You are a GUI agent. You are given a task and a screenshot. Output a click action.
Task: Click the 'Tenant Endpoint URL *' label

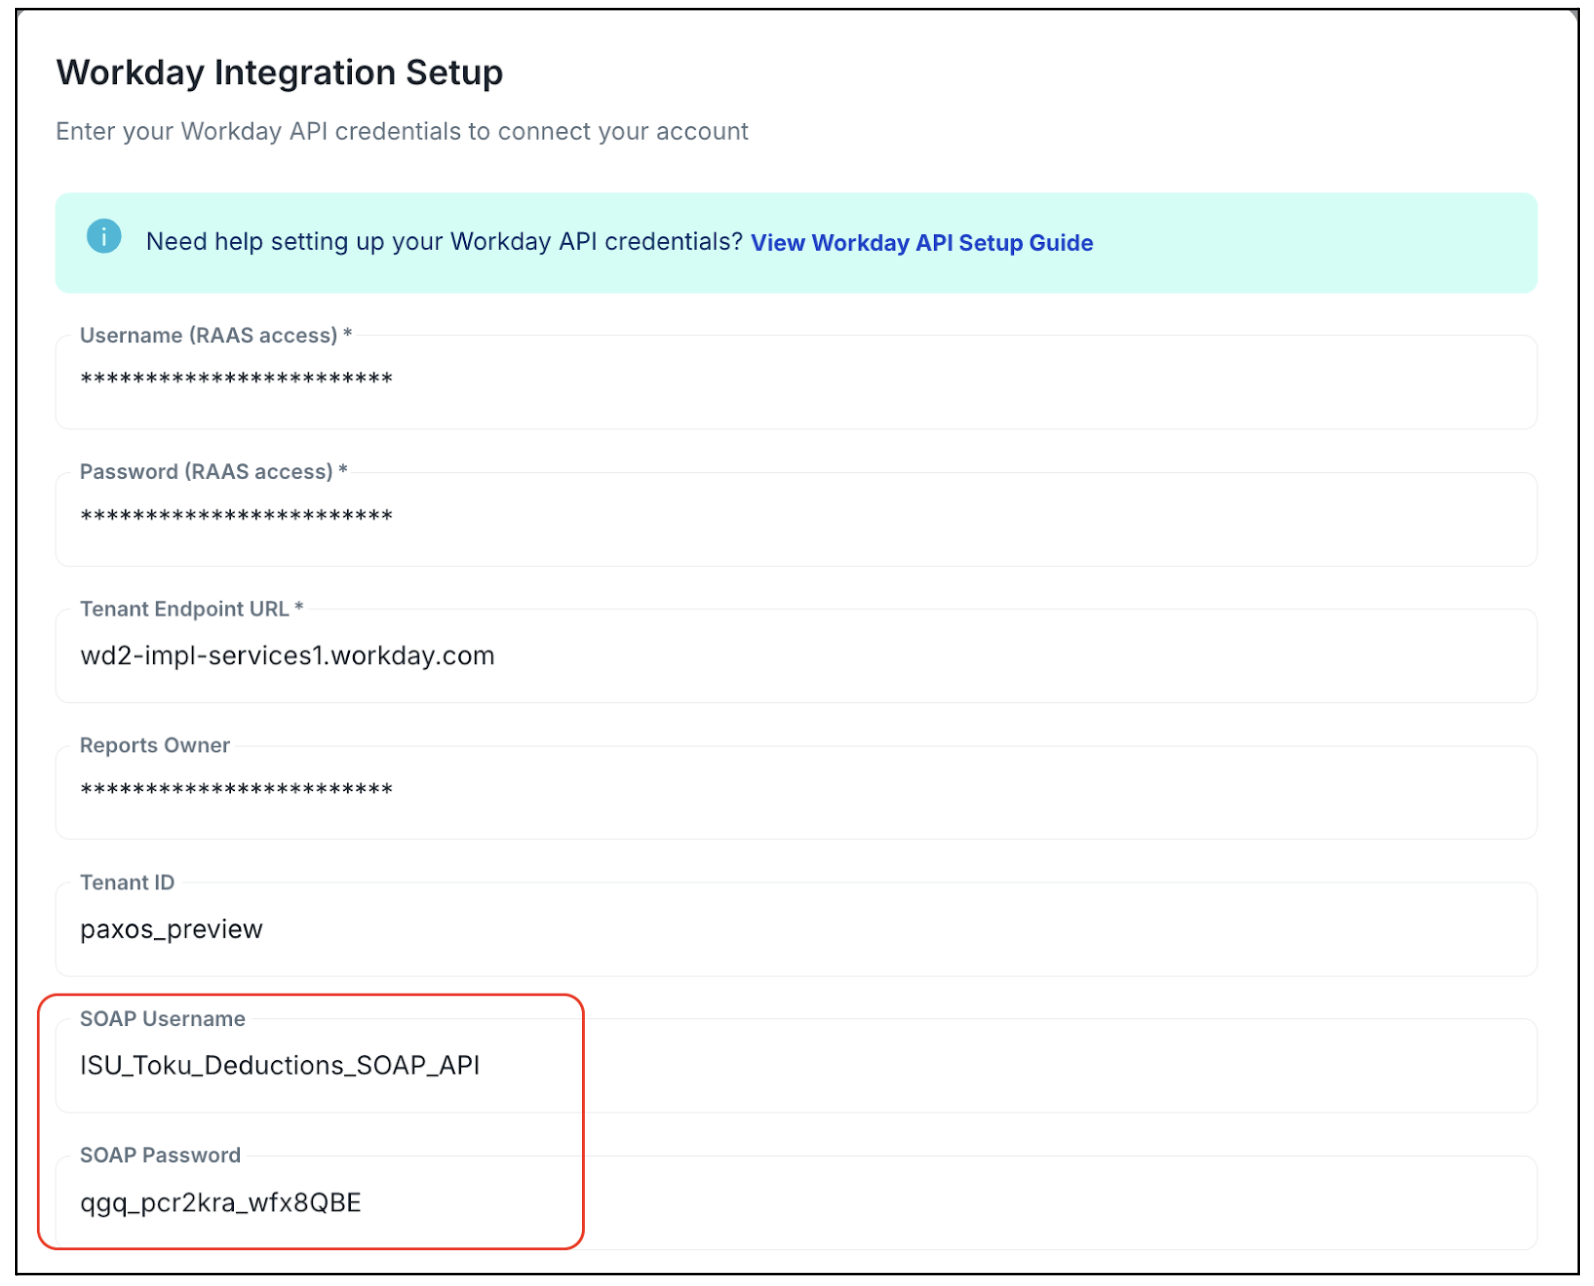pyautogui.click(x=192, y=608)
